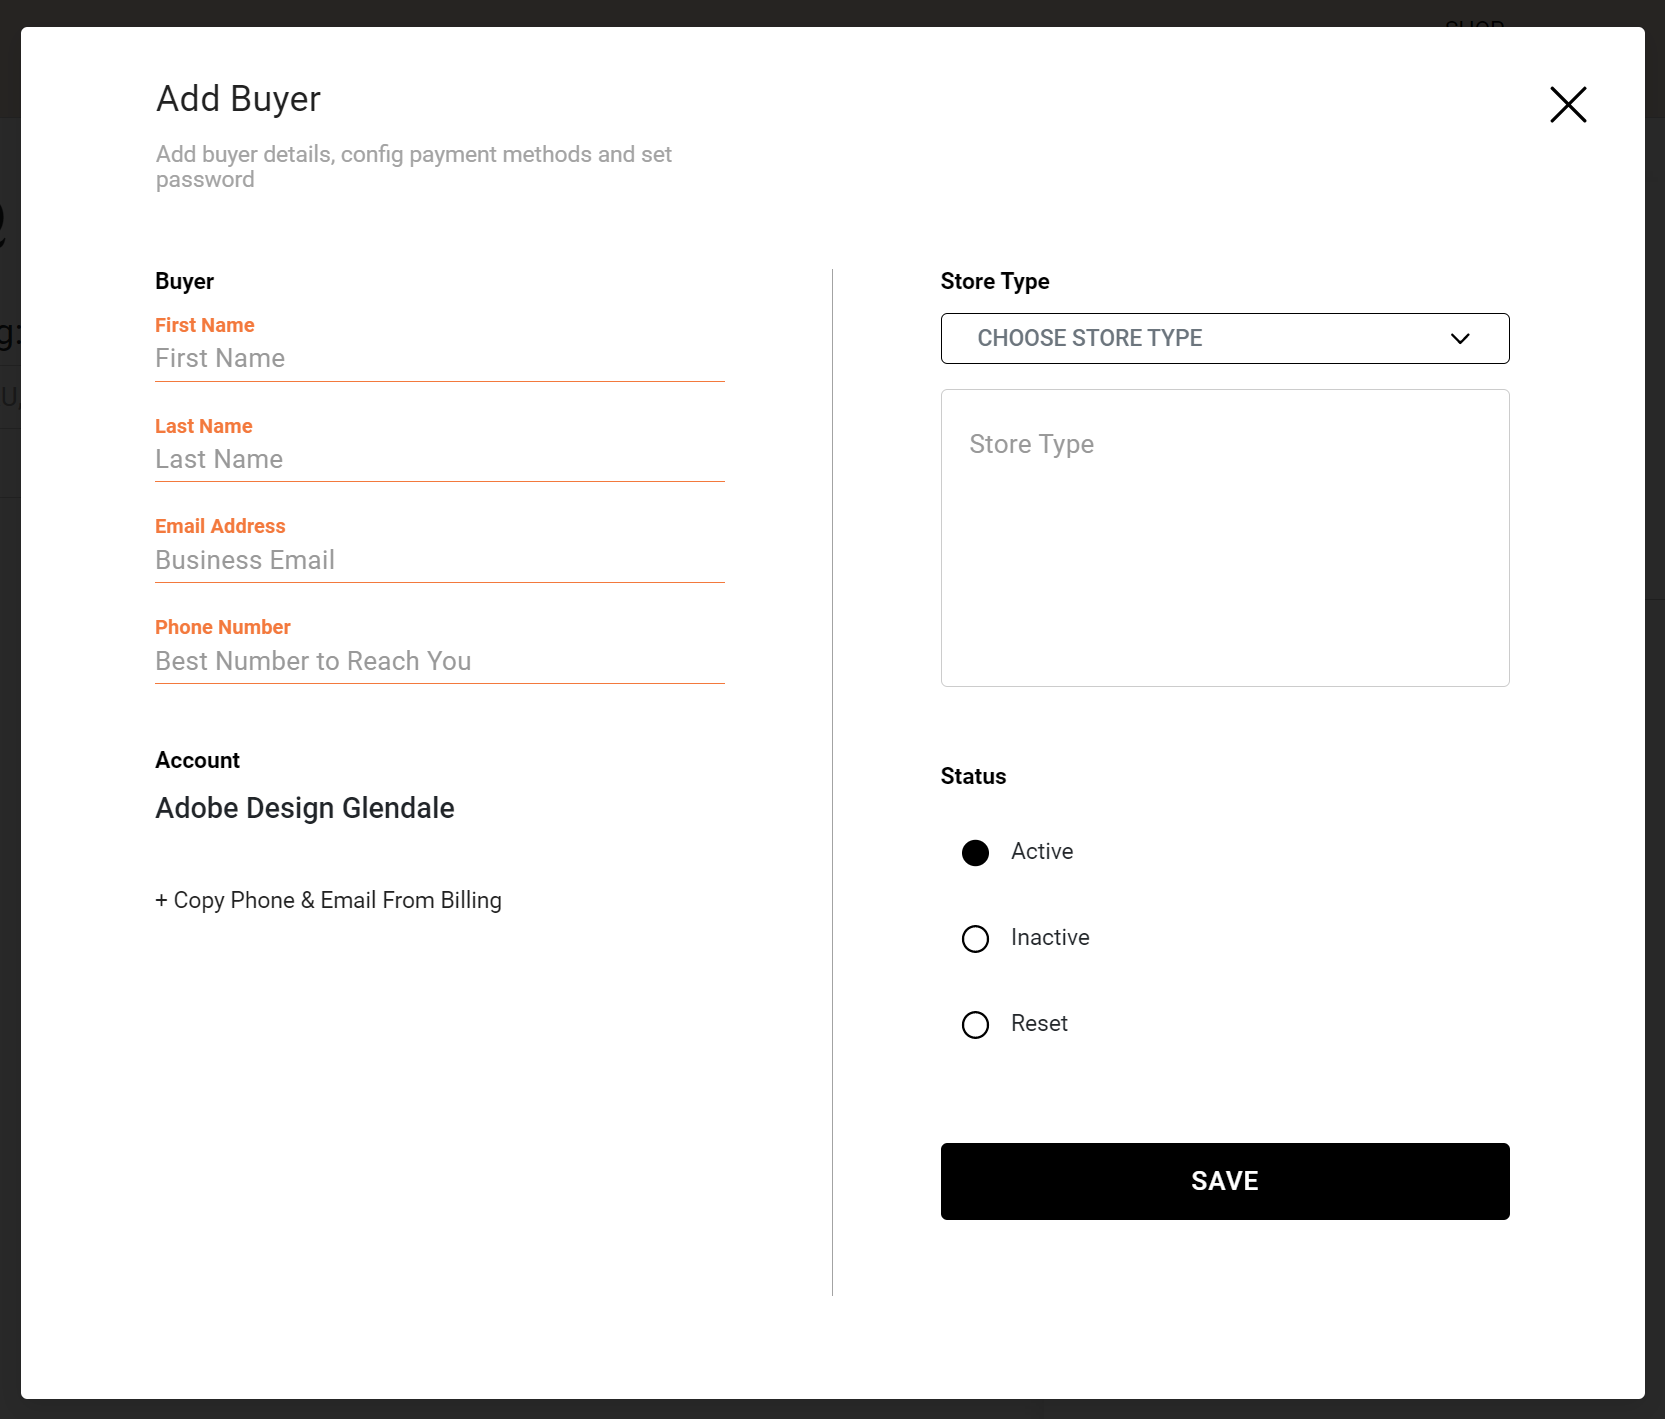Focus the First Name input field
Image resolution: width=1665 pixels, height=1419 pixels.
(x=439, y=359)
